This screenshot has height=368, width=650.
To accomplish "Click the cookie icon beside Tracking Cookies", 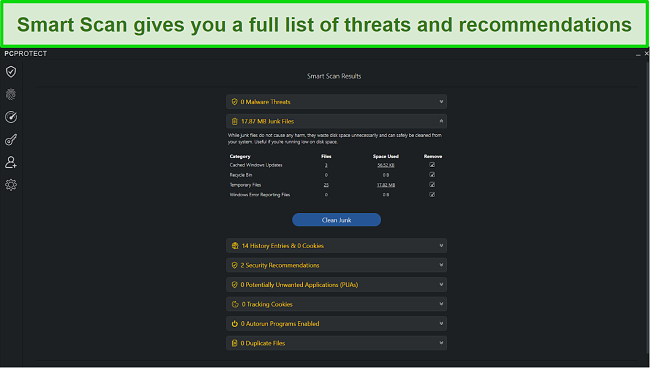I will point(235,304).
